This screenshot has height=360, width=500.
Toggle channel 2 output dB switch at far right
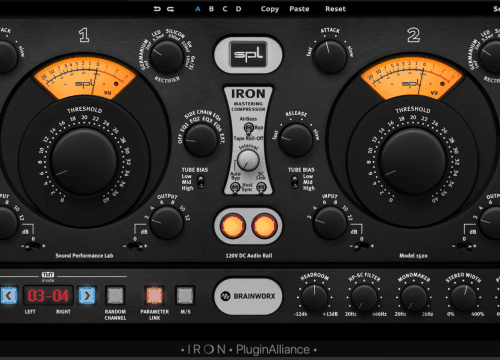[464, 246]
